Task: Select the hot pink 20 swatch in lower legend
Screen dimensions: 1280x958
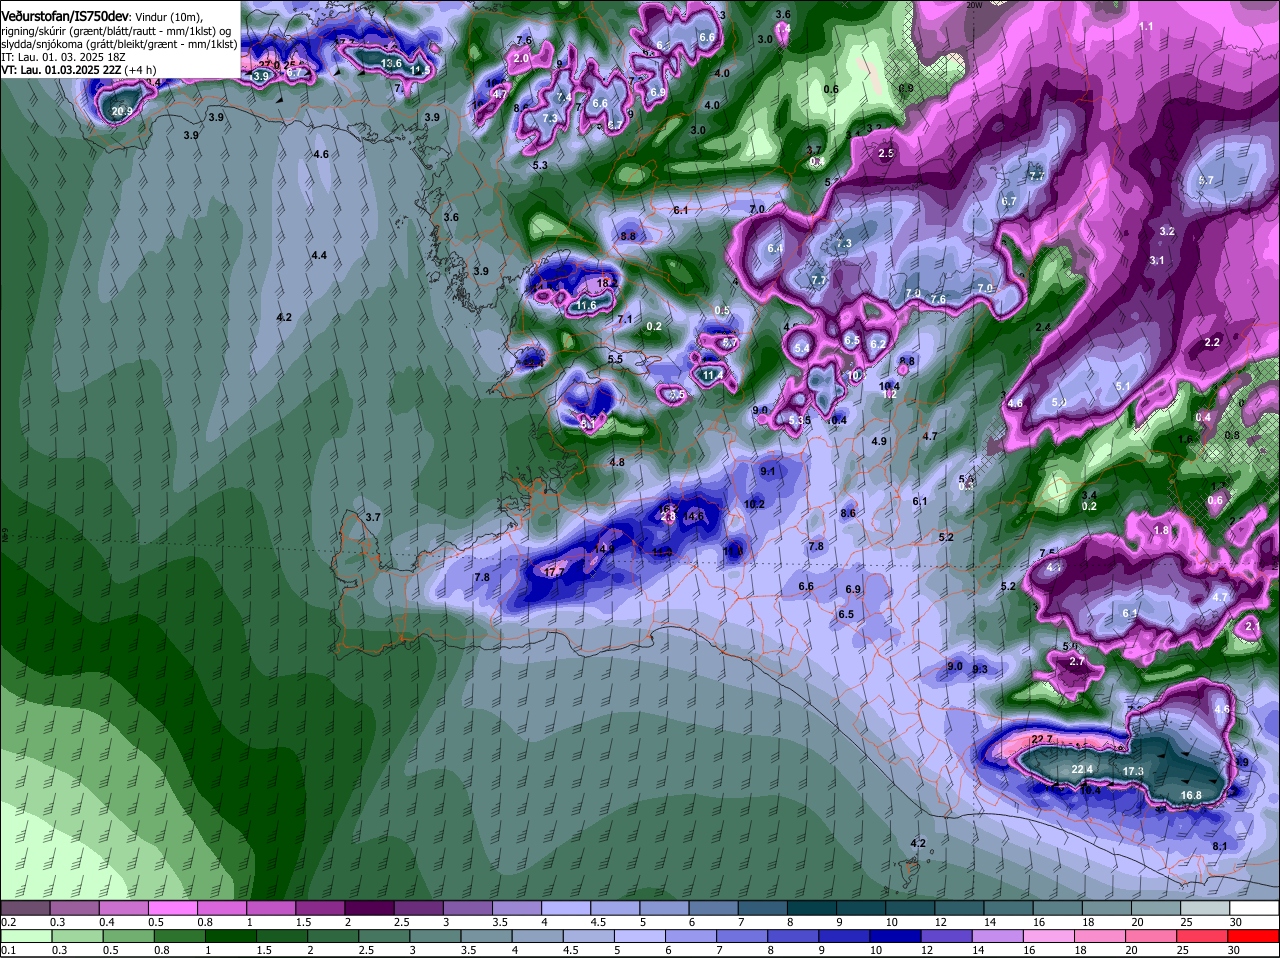Action: [x=1150, y=936]
